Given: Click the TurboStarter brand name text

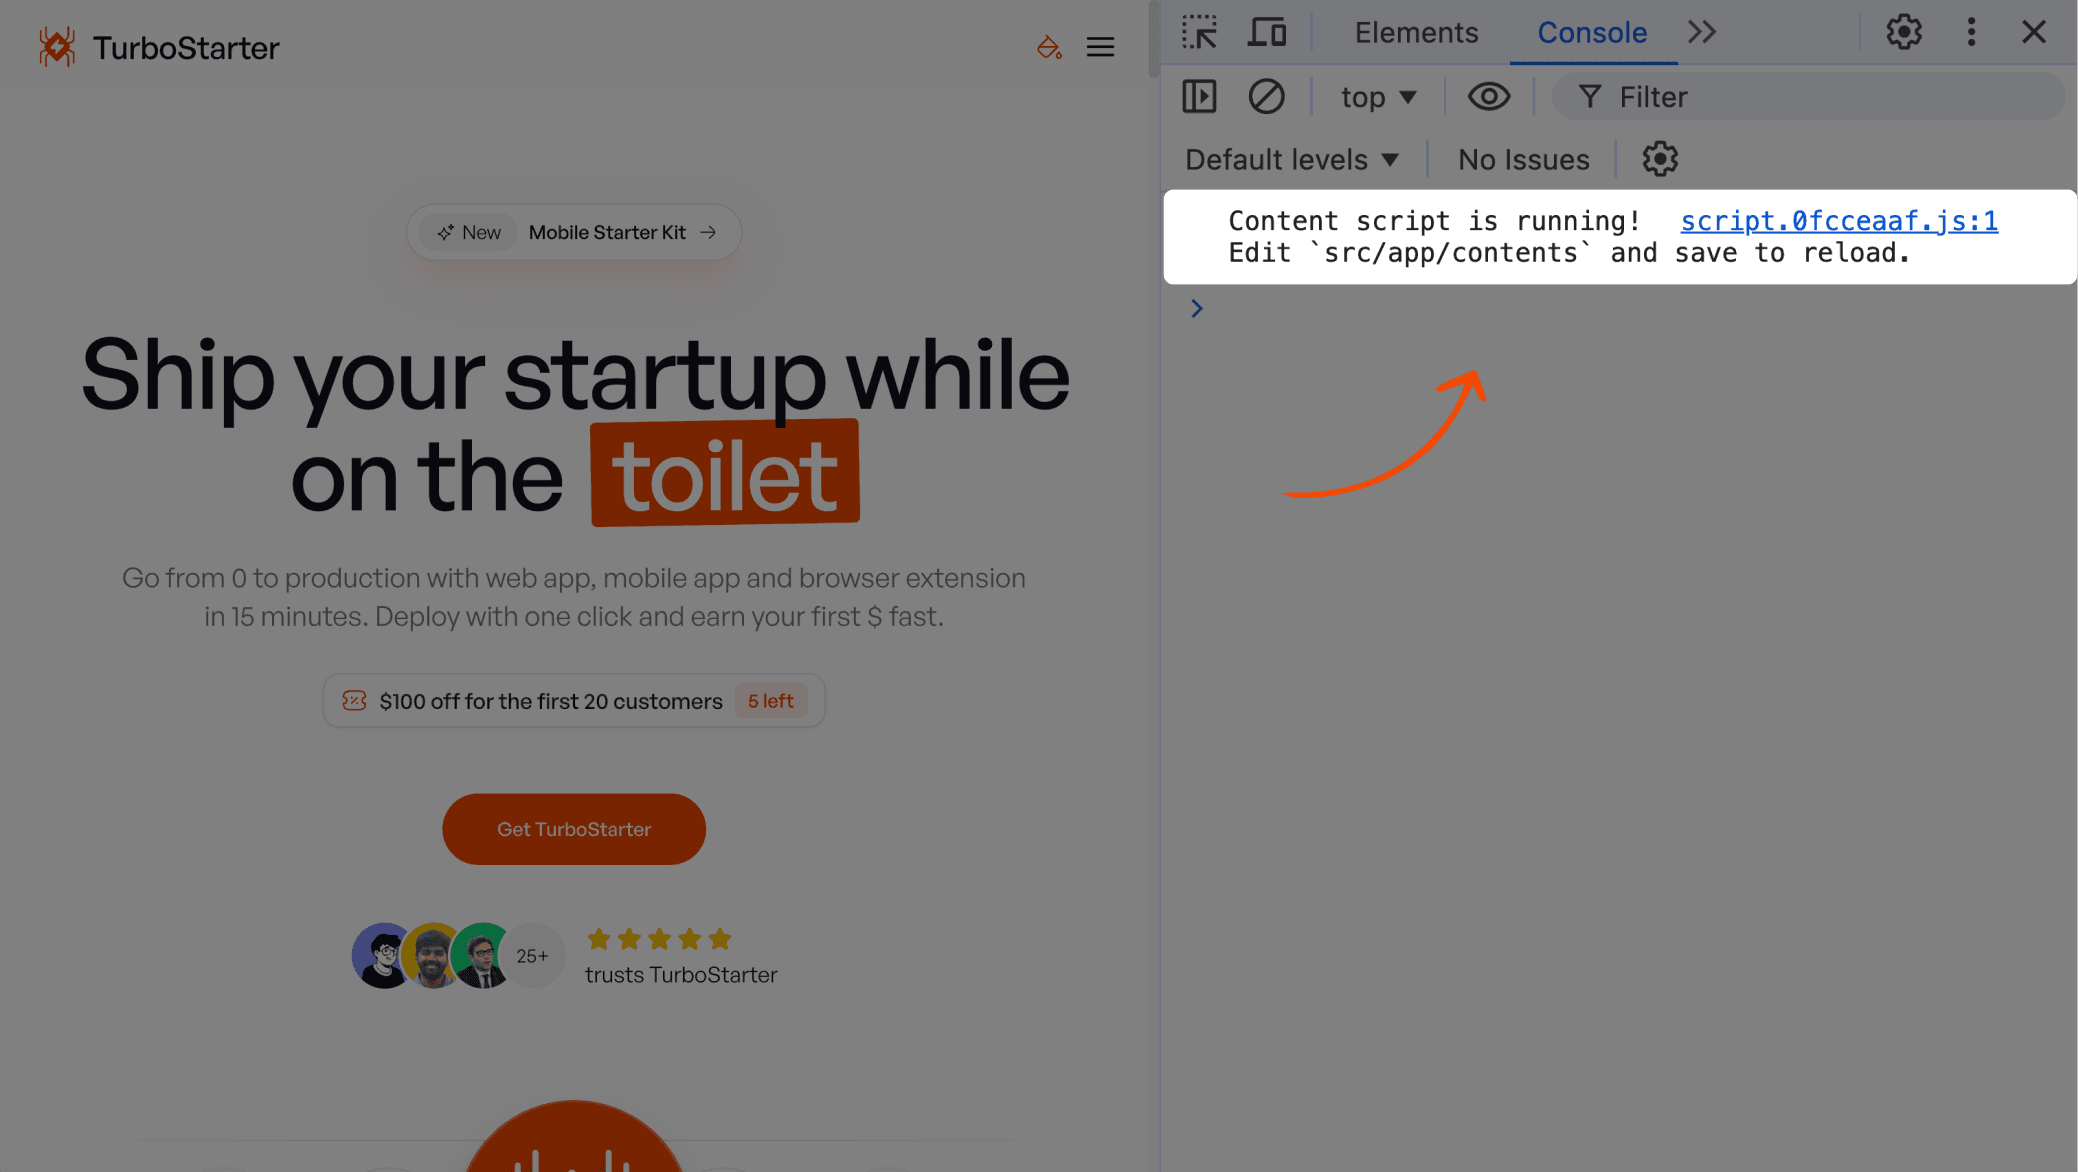Looking at the screenshot, I should click(x=186, y=48).
